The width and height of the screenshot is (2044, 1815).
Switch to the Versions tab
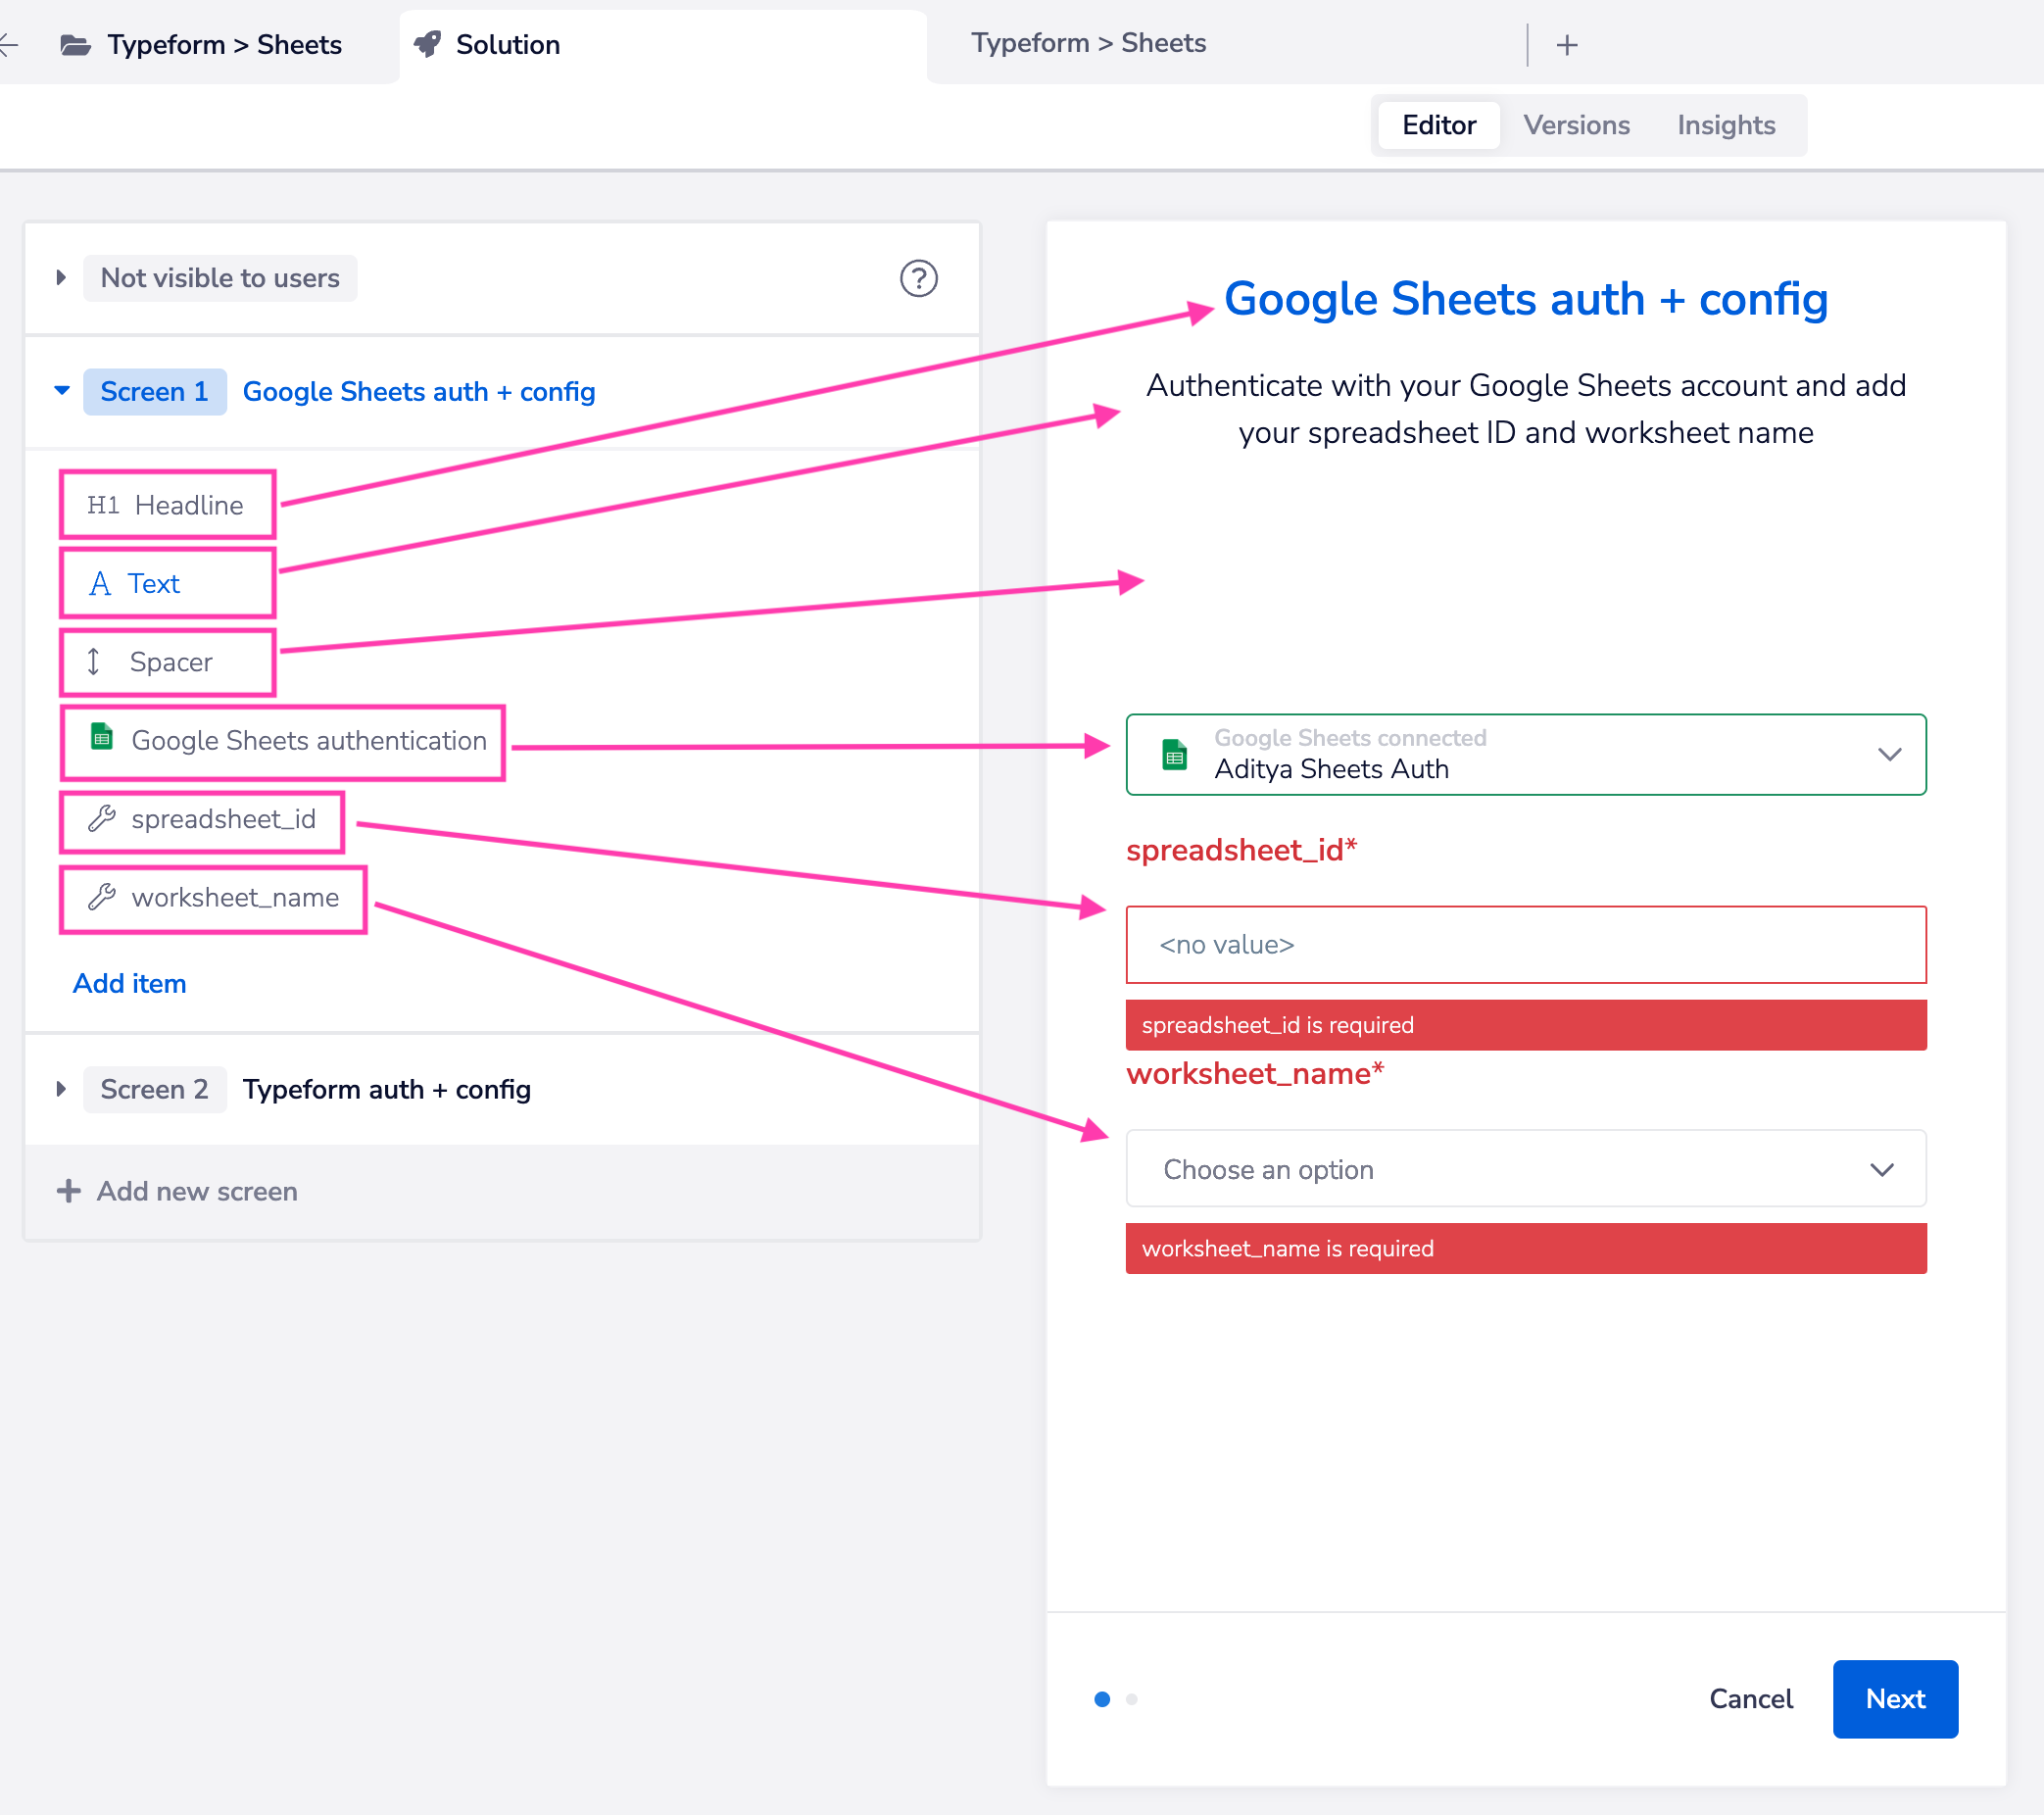coord(1576,125)
